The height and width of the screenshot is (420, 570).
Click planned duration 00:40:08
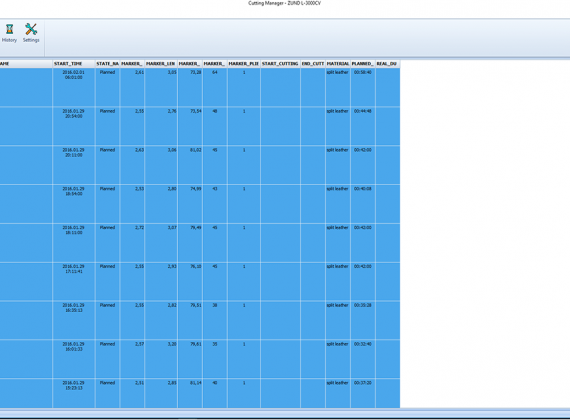click(363, 189)
